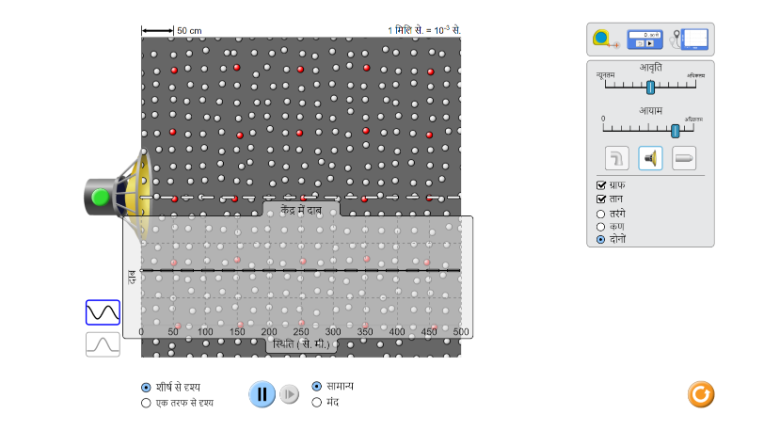The image size is (780, 430).
Task: Select the तरंगे radio option
Action: (x=601, y=213)
